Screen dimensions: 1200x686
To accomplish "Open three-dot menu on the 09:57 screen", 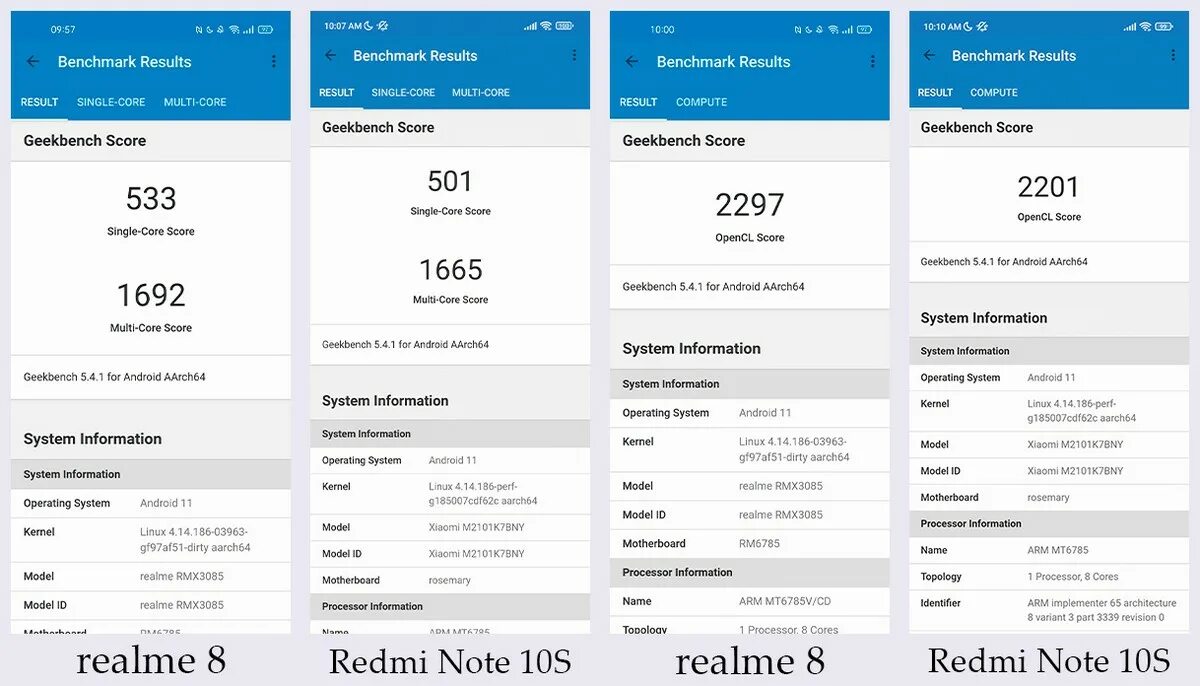I will click(x=274, y=62).
